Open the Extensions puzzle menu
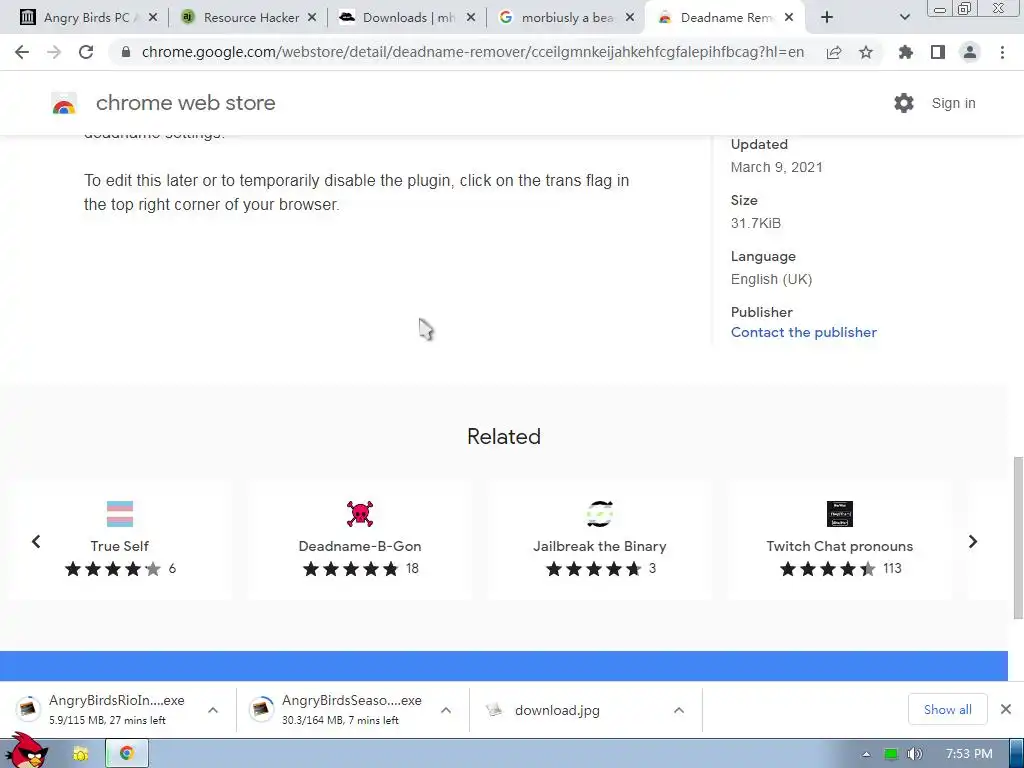This screenshot has height=768, width=1024. pos(905,52)
